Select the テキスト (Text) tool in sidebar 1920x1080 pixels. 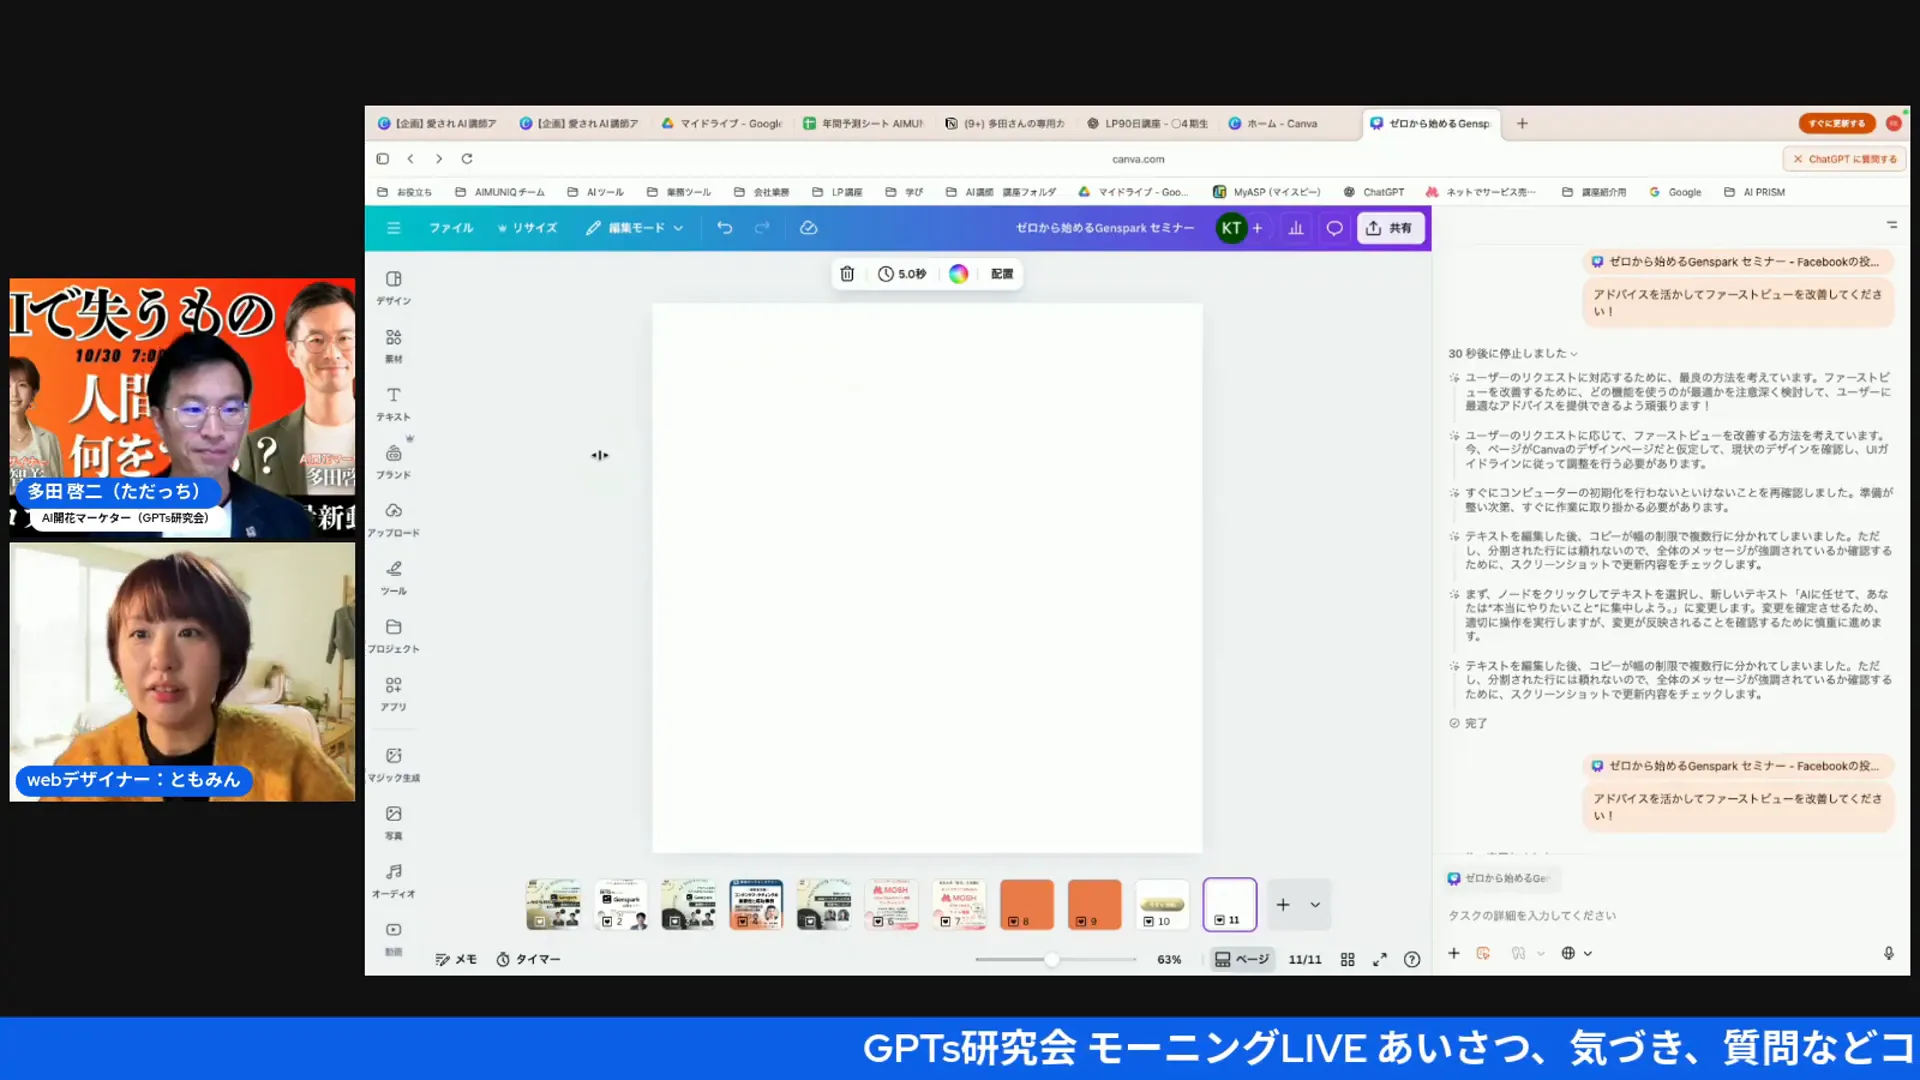(392, 398)
